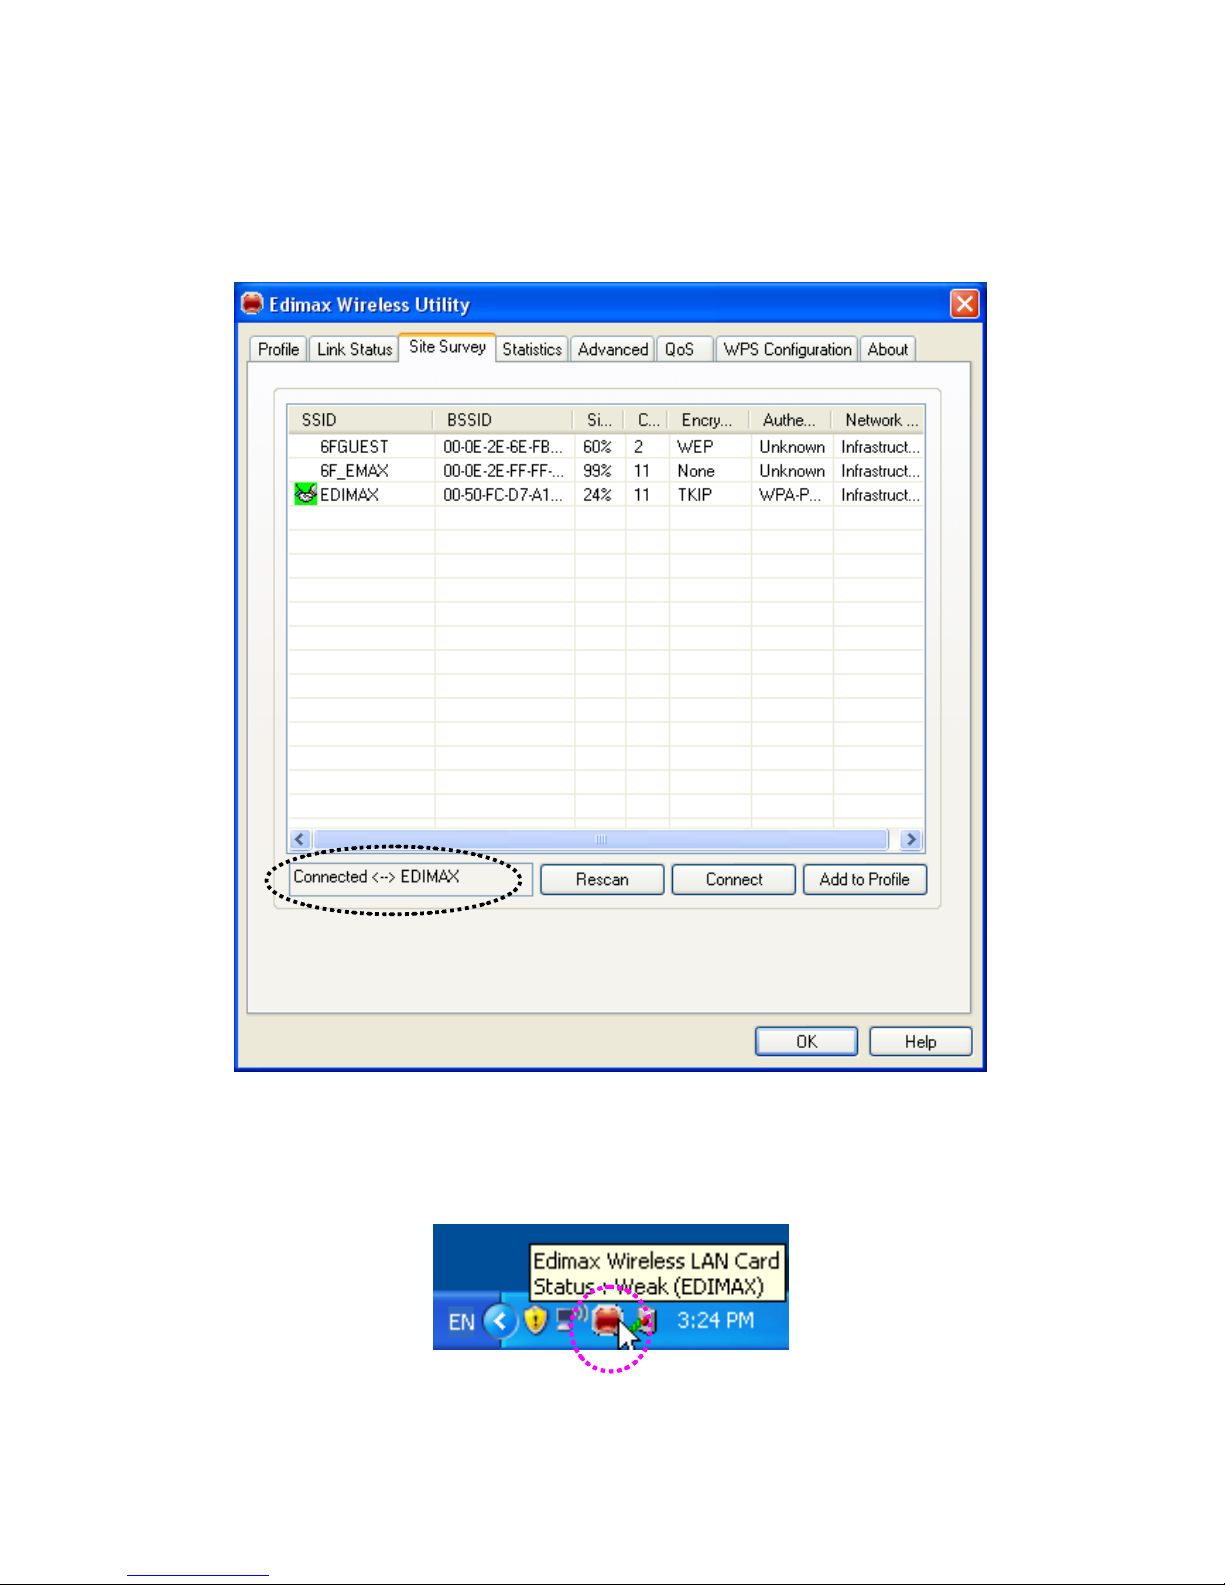
Task: Click the EN language indicator
Action: (461, 1322)
